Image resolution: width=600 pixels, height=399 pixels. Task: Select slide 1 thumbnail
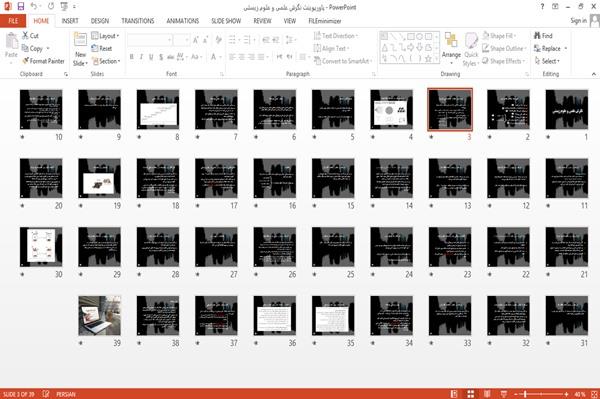(x=567, y=109)
